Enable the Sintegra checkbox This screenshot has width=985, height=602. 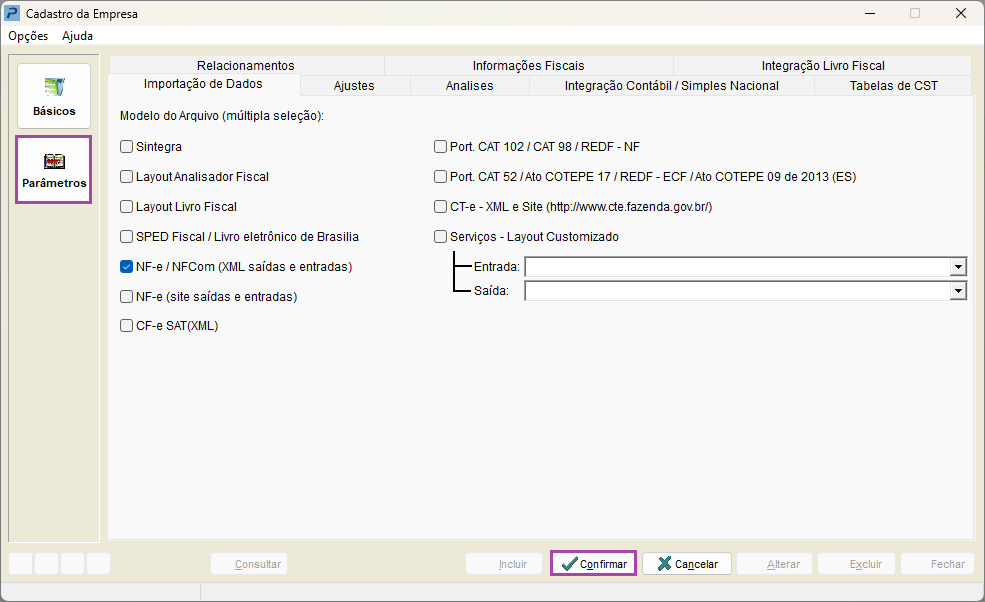[127, 147]
